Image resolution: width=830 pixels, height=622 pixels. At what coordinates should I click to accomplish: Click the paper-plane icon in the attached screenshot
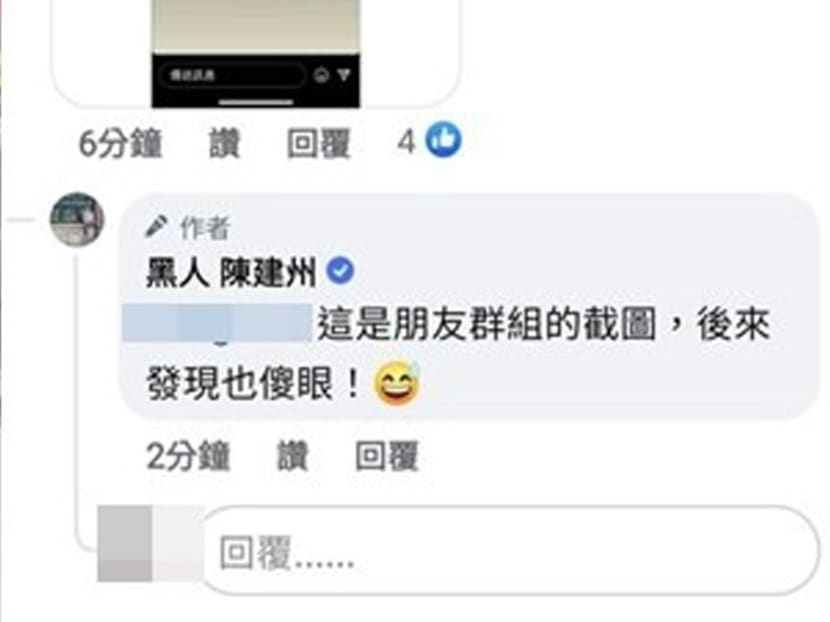coord(344,75)
